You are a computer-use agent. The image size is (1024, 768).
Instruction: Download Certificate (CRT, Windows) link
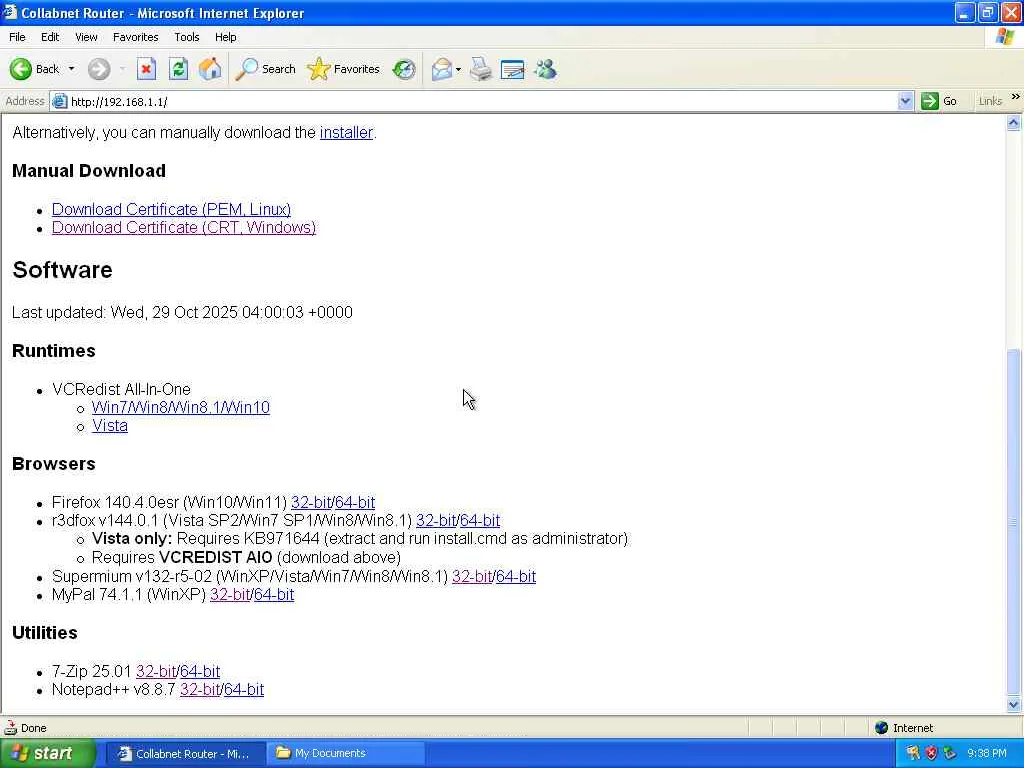(184, 227)
